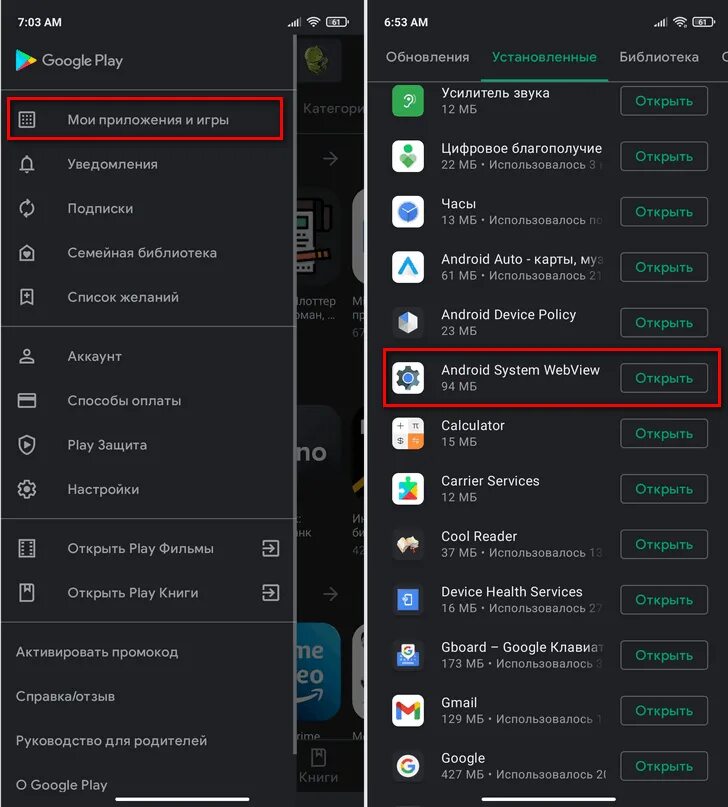
Task: Tap Device Health Services app icon
Action: (x=408, y=600)
